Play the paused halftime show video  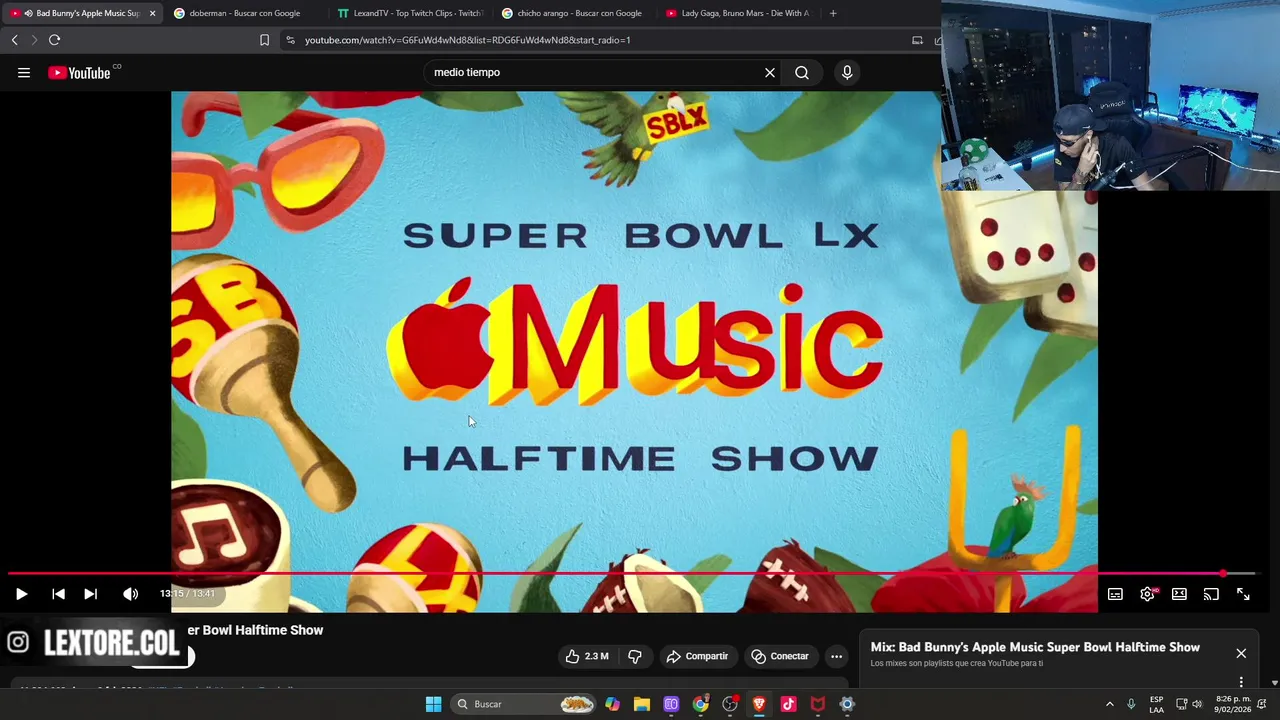coord(21,594)
